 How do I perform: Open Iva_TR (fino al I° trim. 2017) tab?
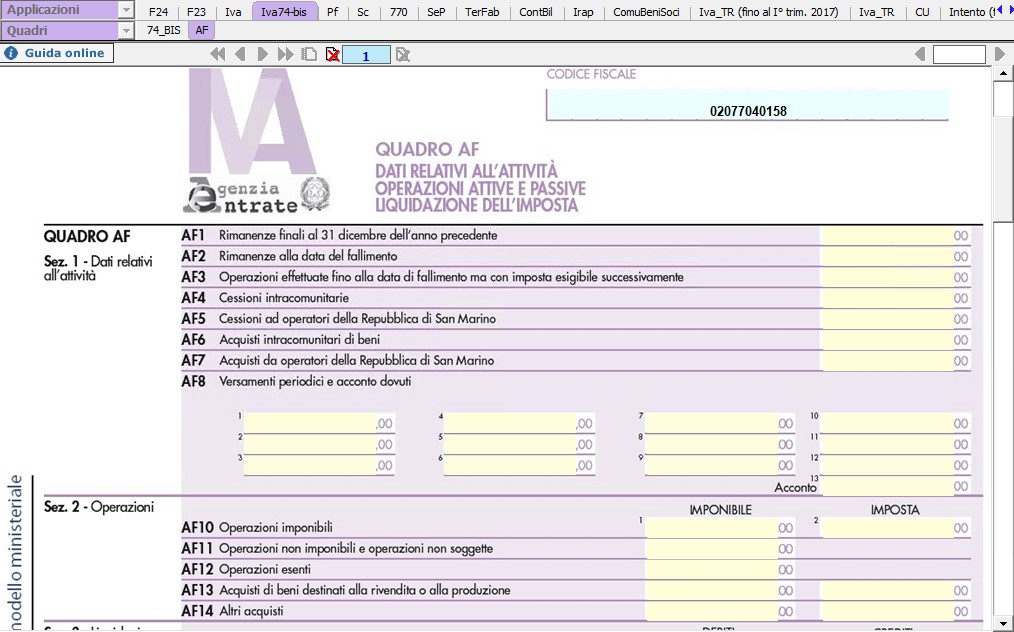[769, 12]
